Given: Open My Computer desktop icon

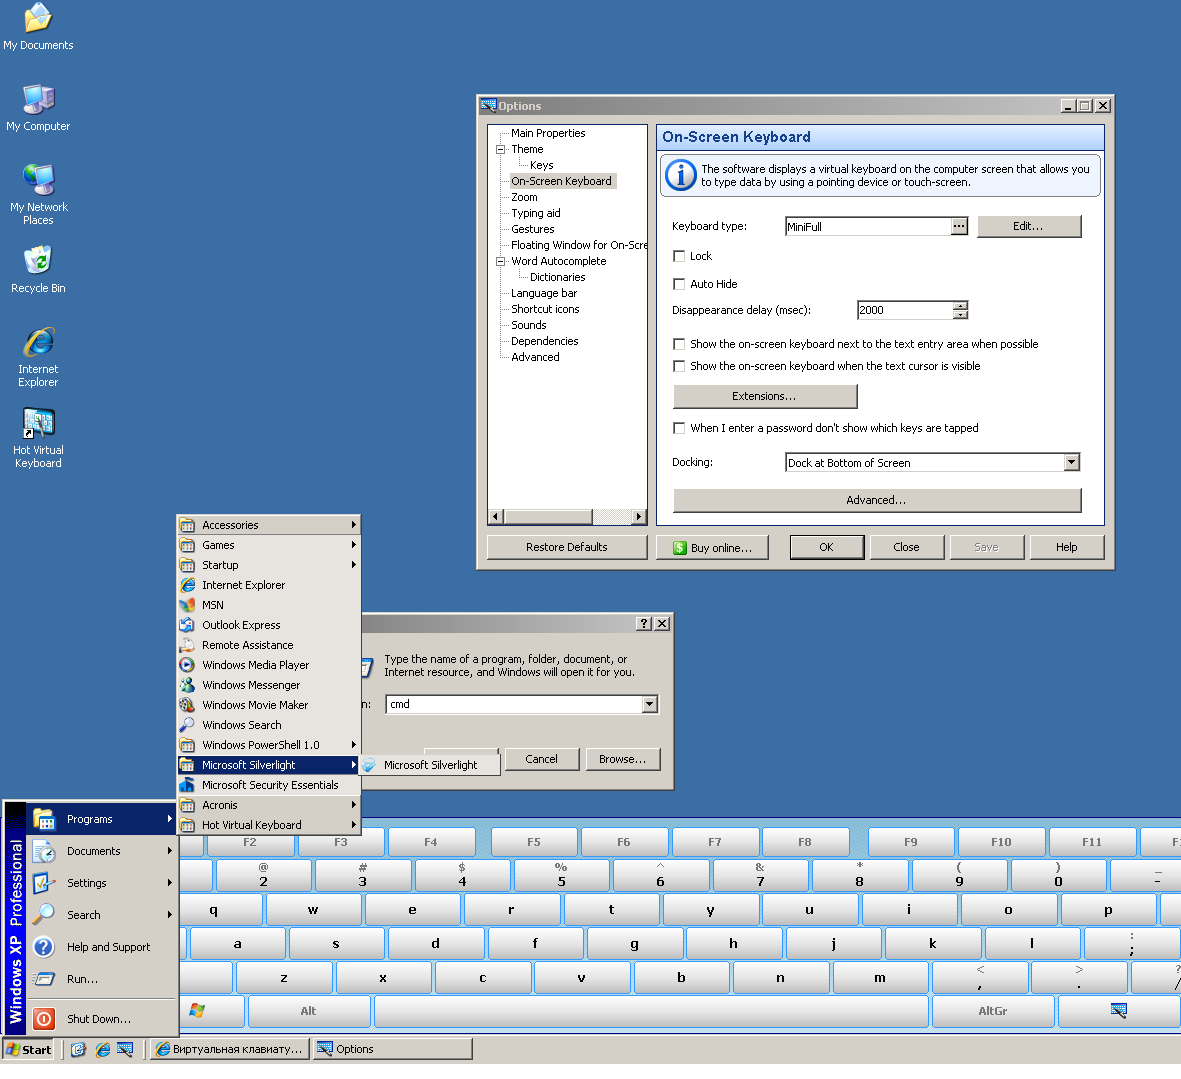Looking at the screenshot, I should pyautogui.click(x=38, y=108).
